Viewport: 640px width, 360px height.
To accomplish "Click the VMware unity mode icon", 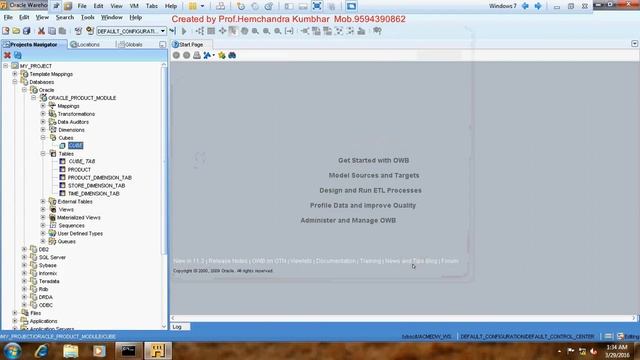I will click(331, 6).
